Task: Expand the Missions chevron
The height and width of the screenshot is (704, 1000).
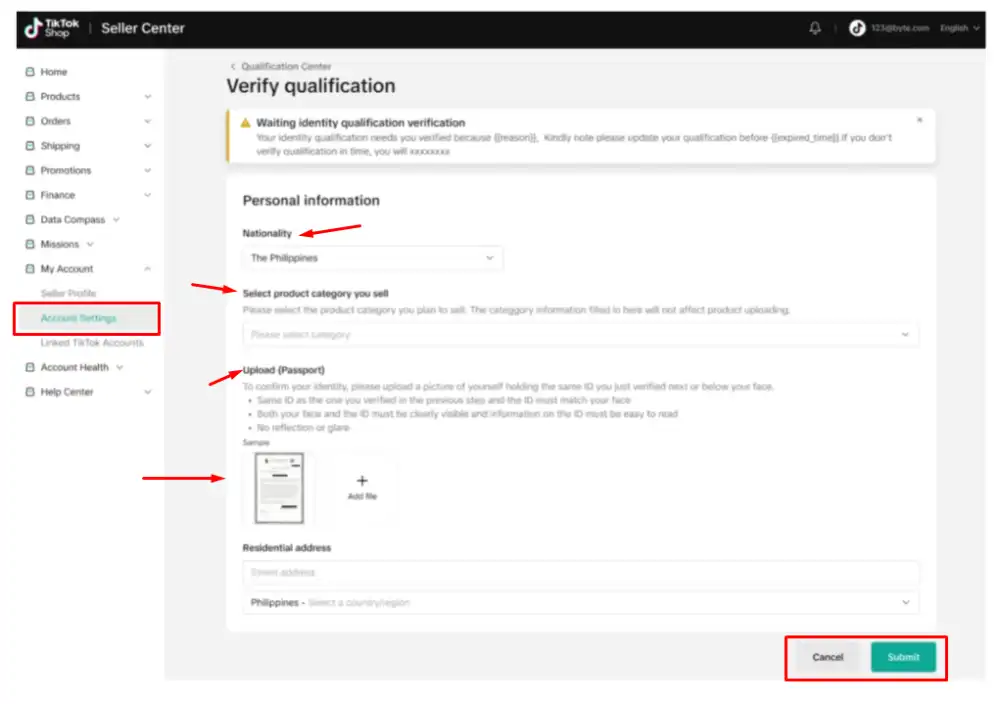Action: tap(90, 244)
